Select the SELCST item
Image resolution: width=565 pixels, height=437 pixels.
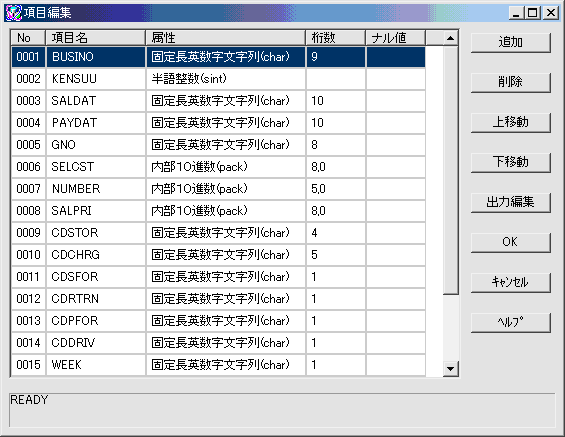coord(96,167)
